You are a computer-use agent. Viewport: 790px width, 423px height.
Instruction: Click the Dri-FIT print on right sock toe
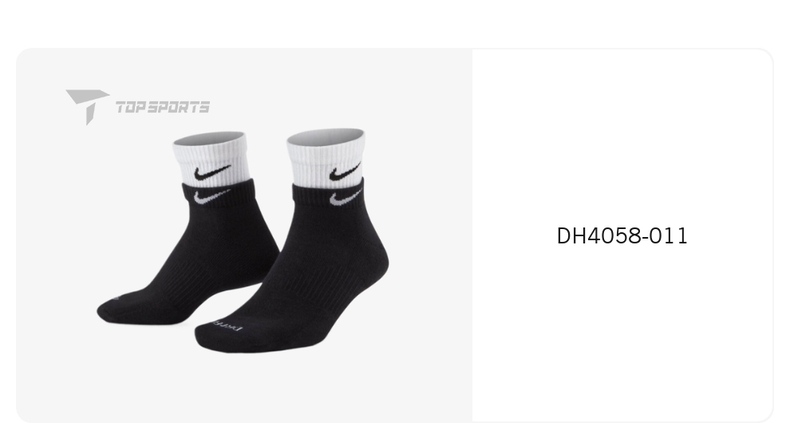pyautogui.click(x=226, y=325)
